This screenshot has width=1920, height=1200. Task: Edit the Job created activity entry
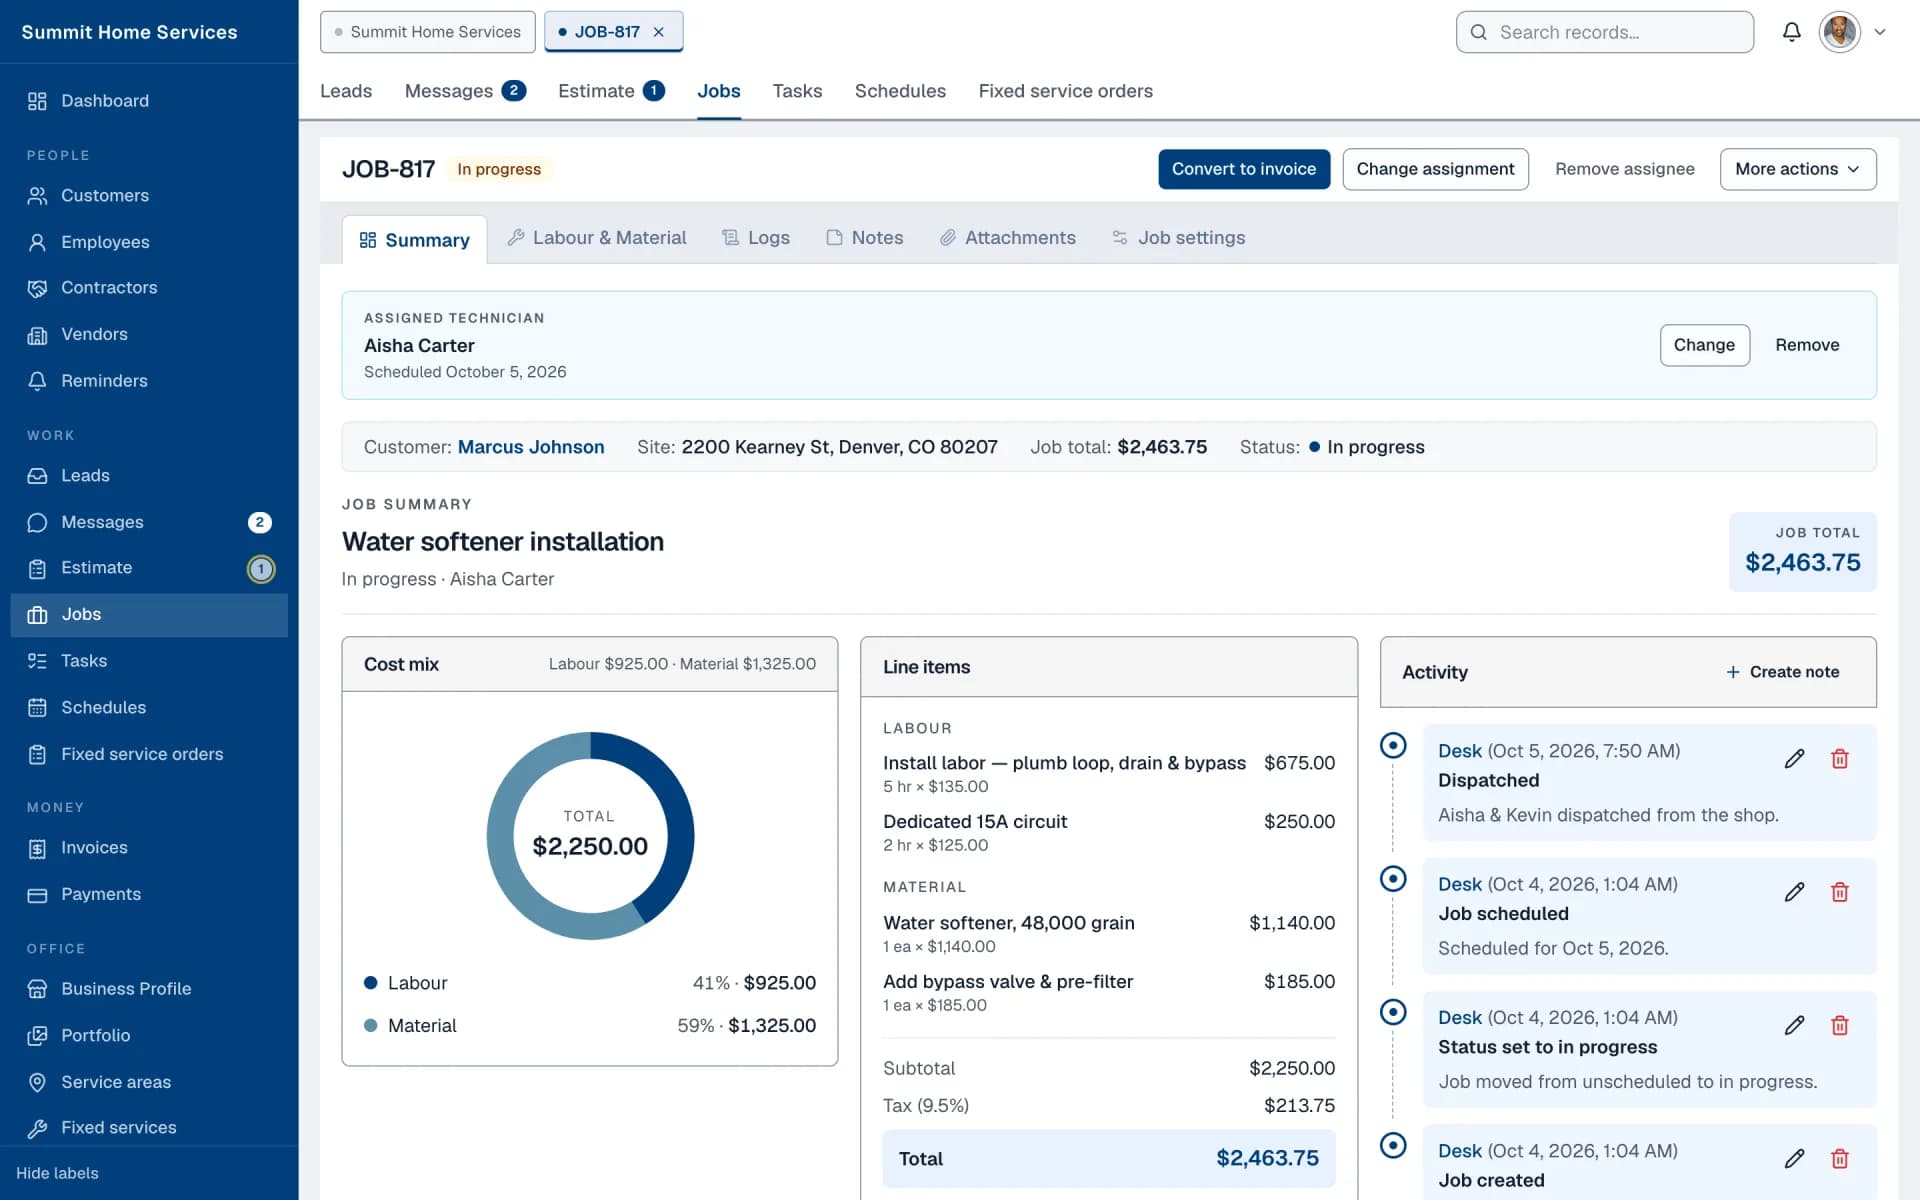coord(1795,1159)
